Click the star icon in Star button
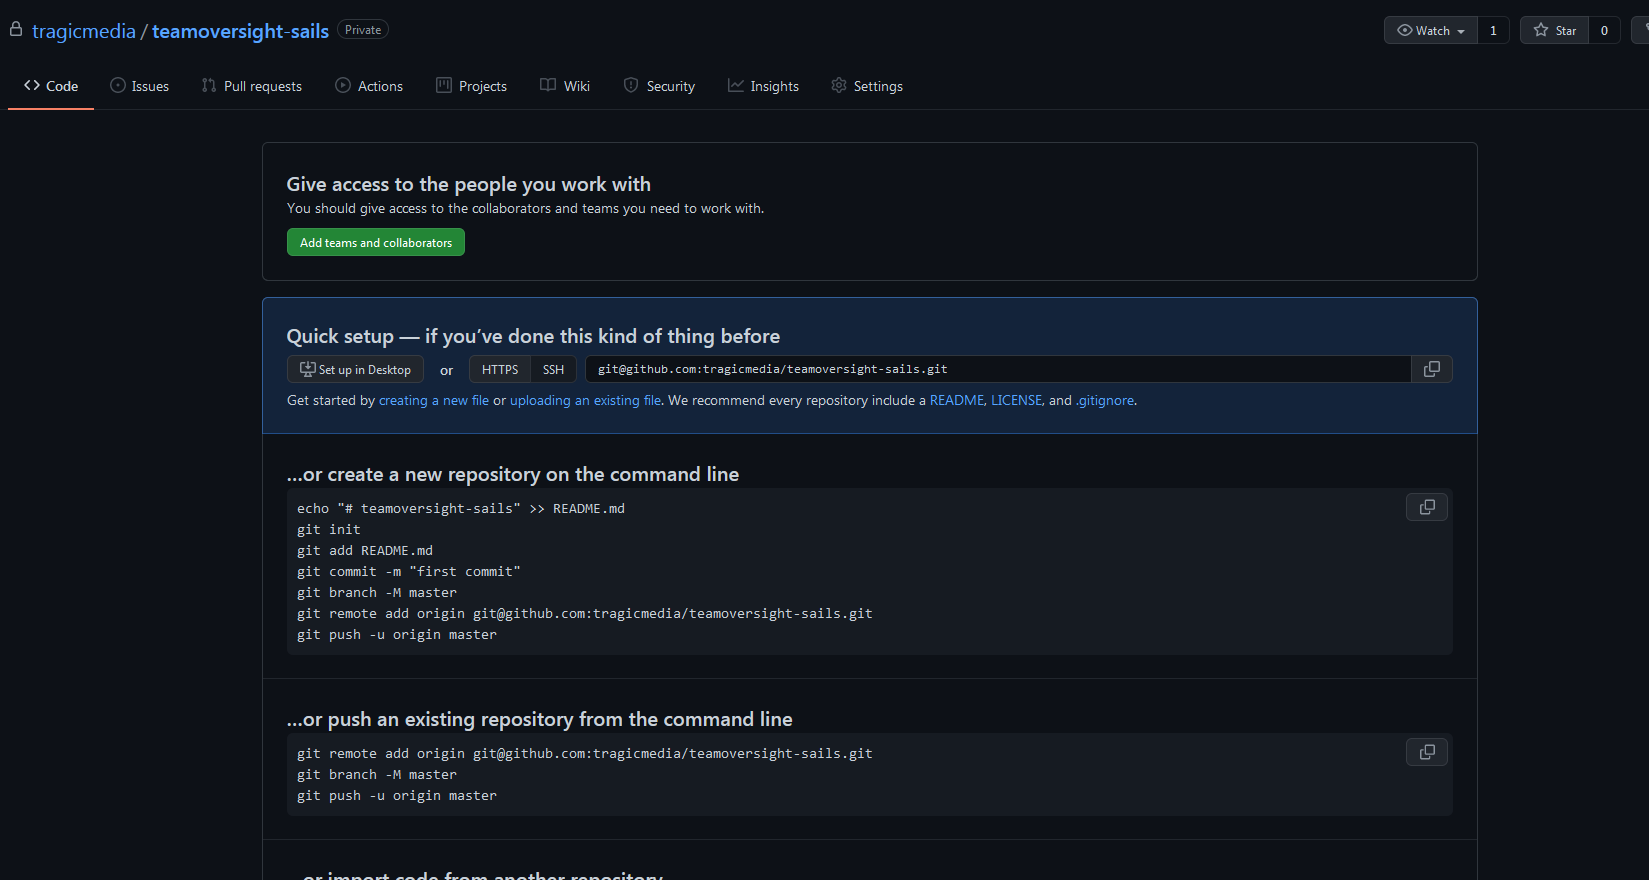This screenshot has height=880, width=1649. pos(1541,30)
